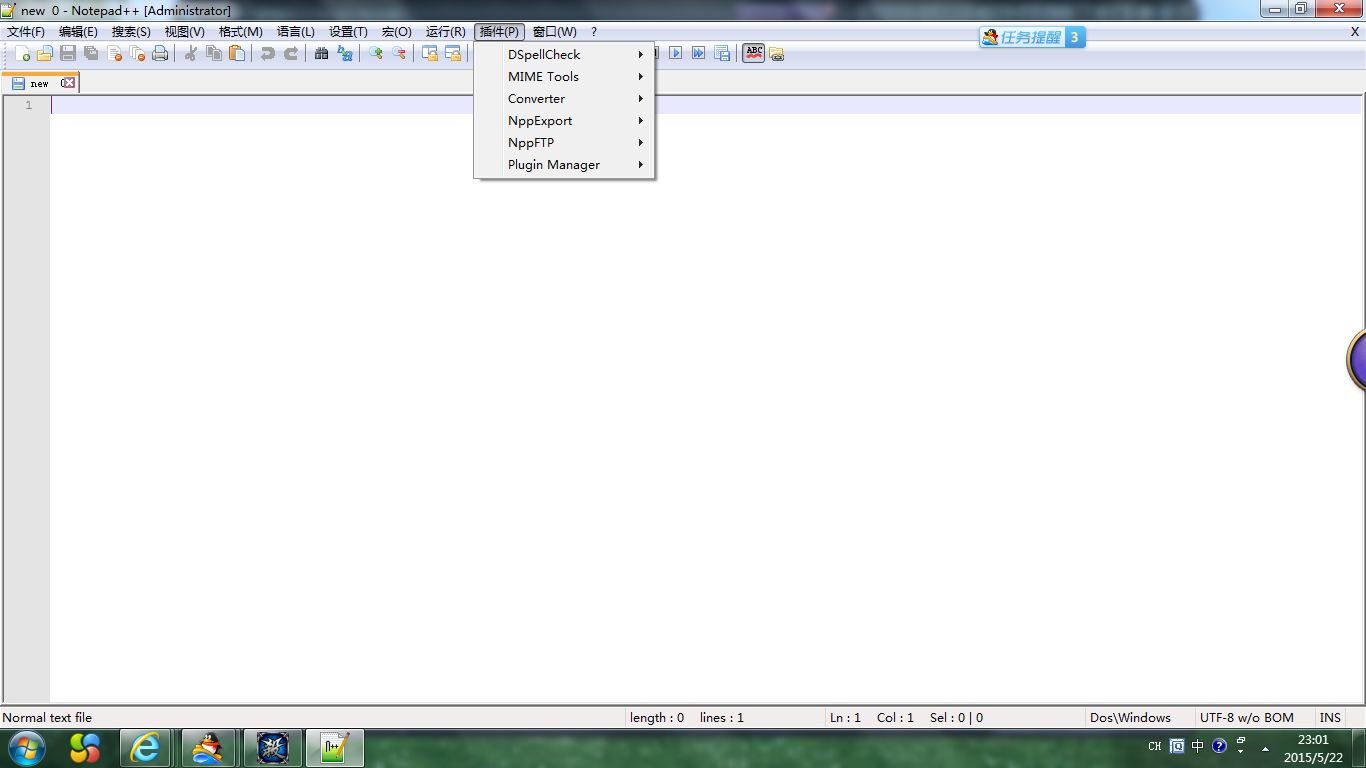Open the 视图(V) menu
The image size is (1366, 768).
[184, 32]
